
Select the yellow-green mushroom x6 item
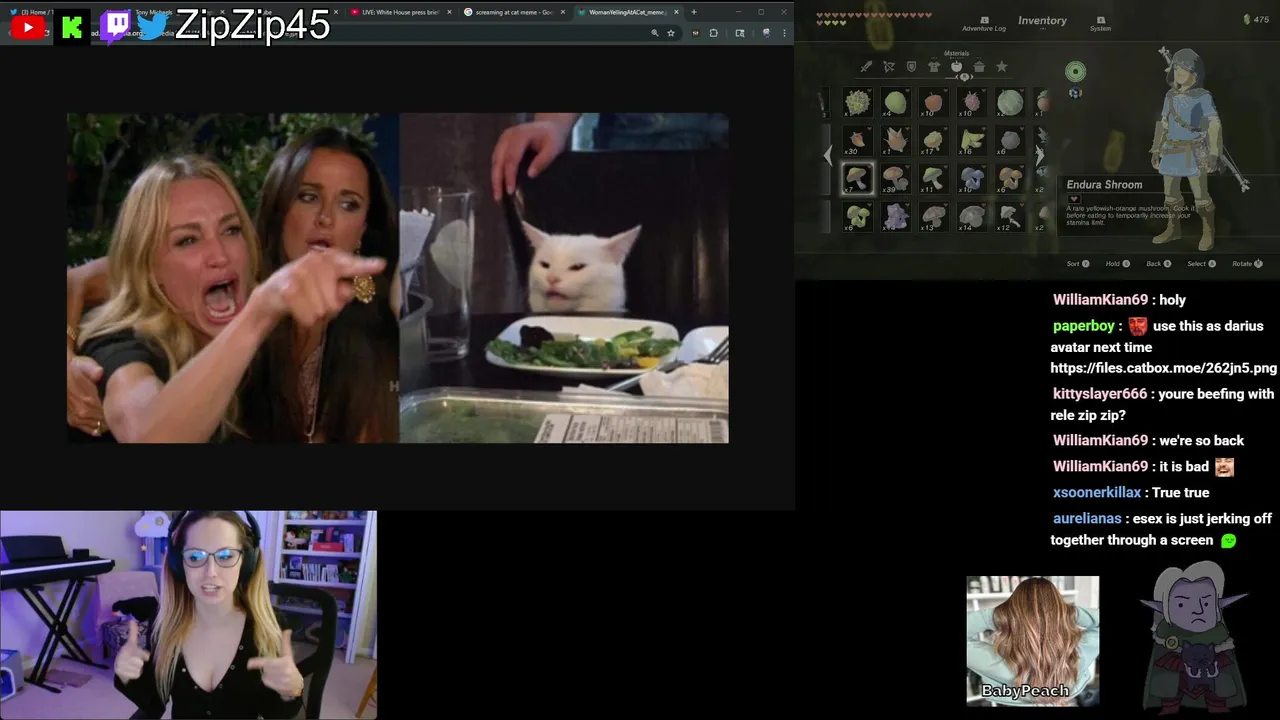click(857, 216)
